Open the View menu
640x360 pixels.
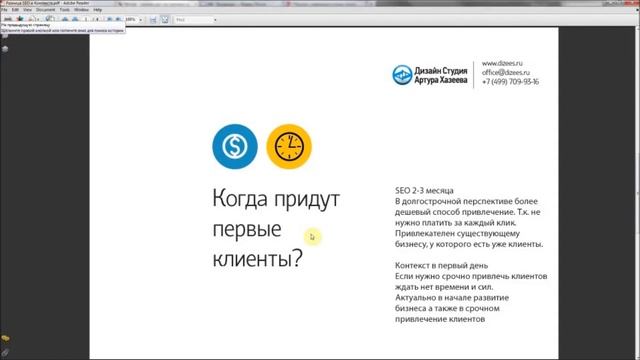(x=27, y=9)
